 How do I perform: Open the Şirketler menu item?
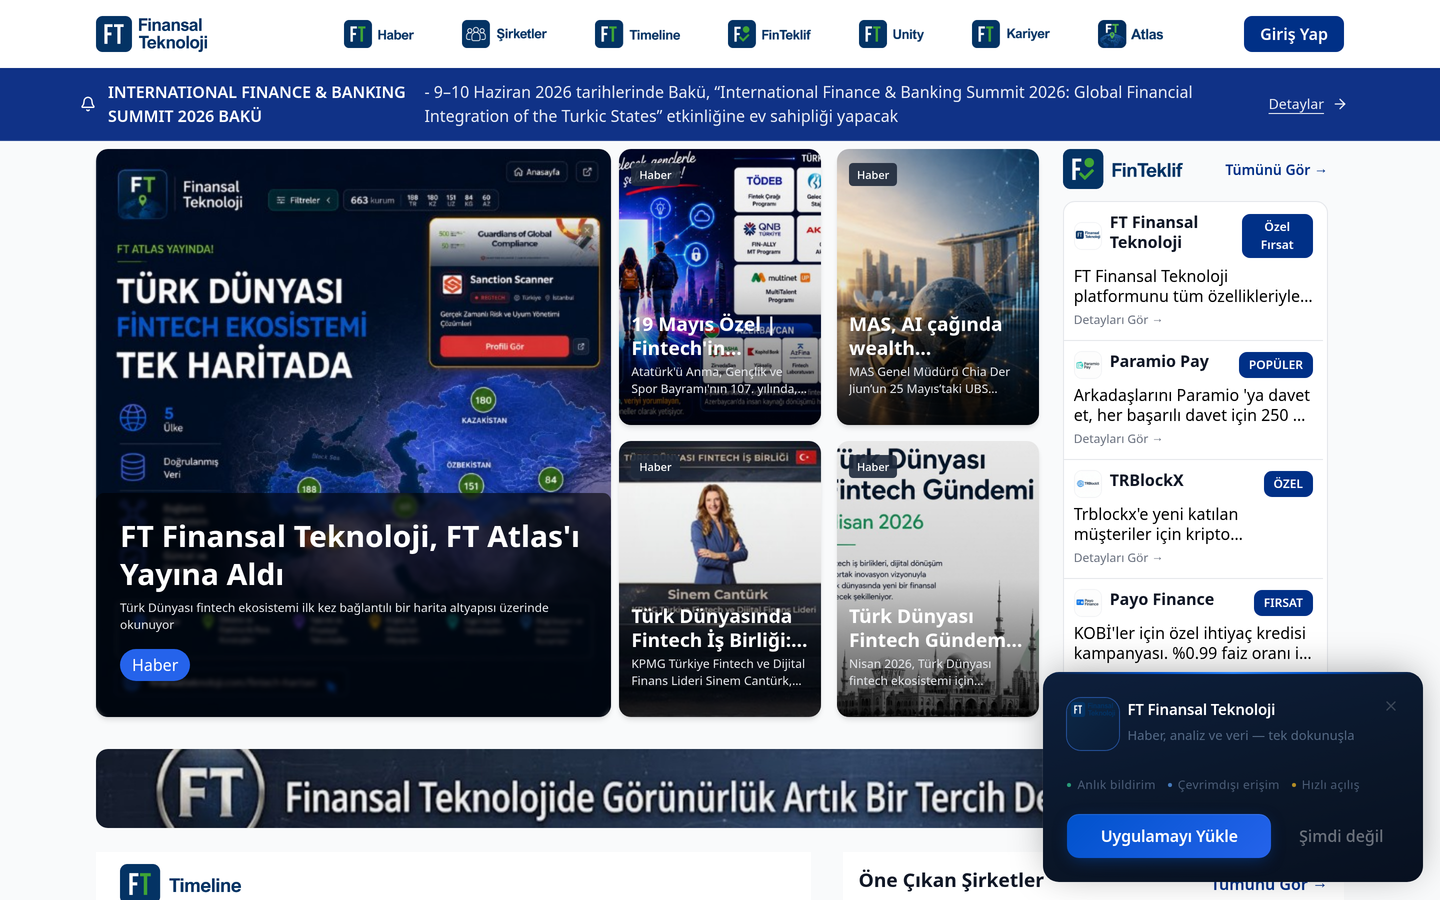pos(504,34)
